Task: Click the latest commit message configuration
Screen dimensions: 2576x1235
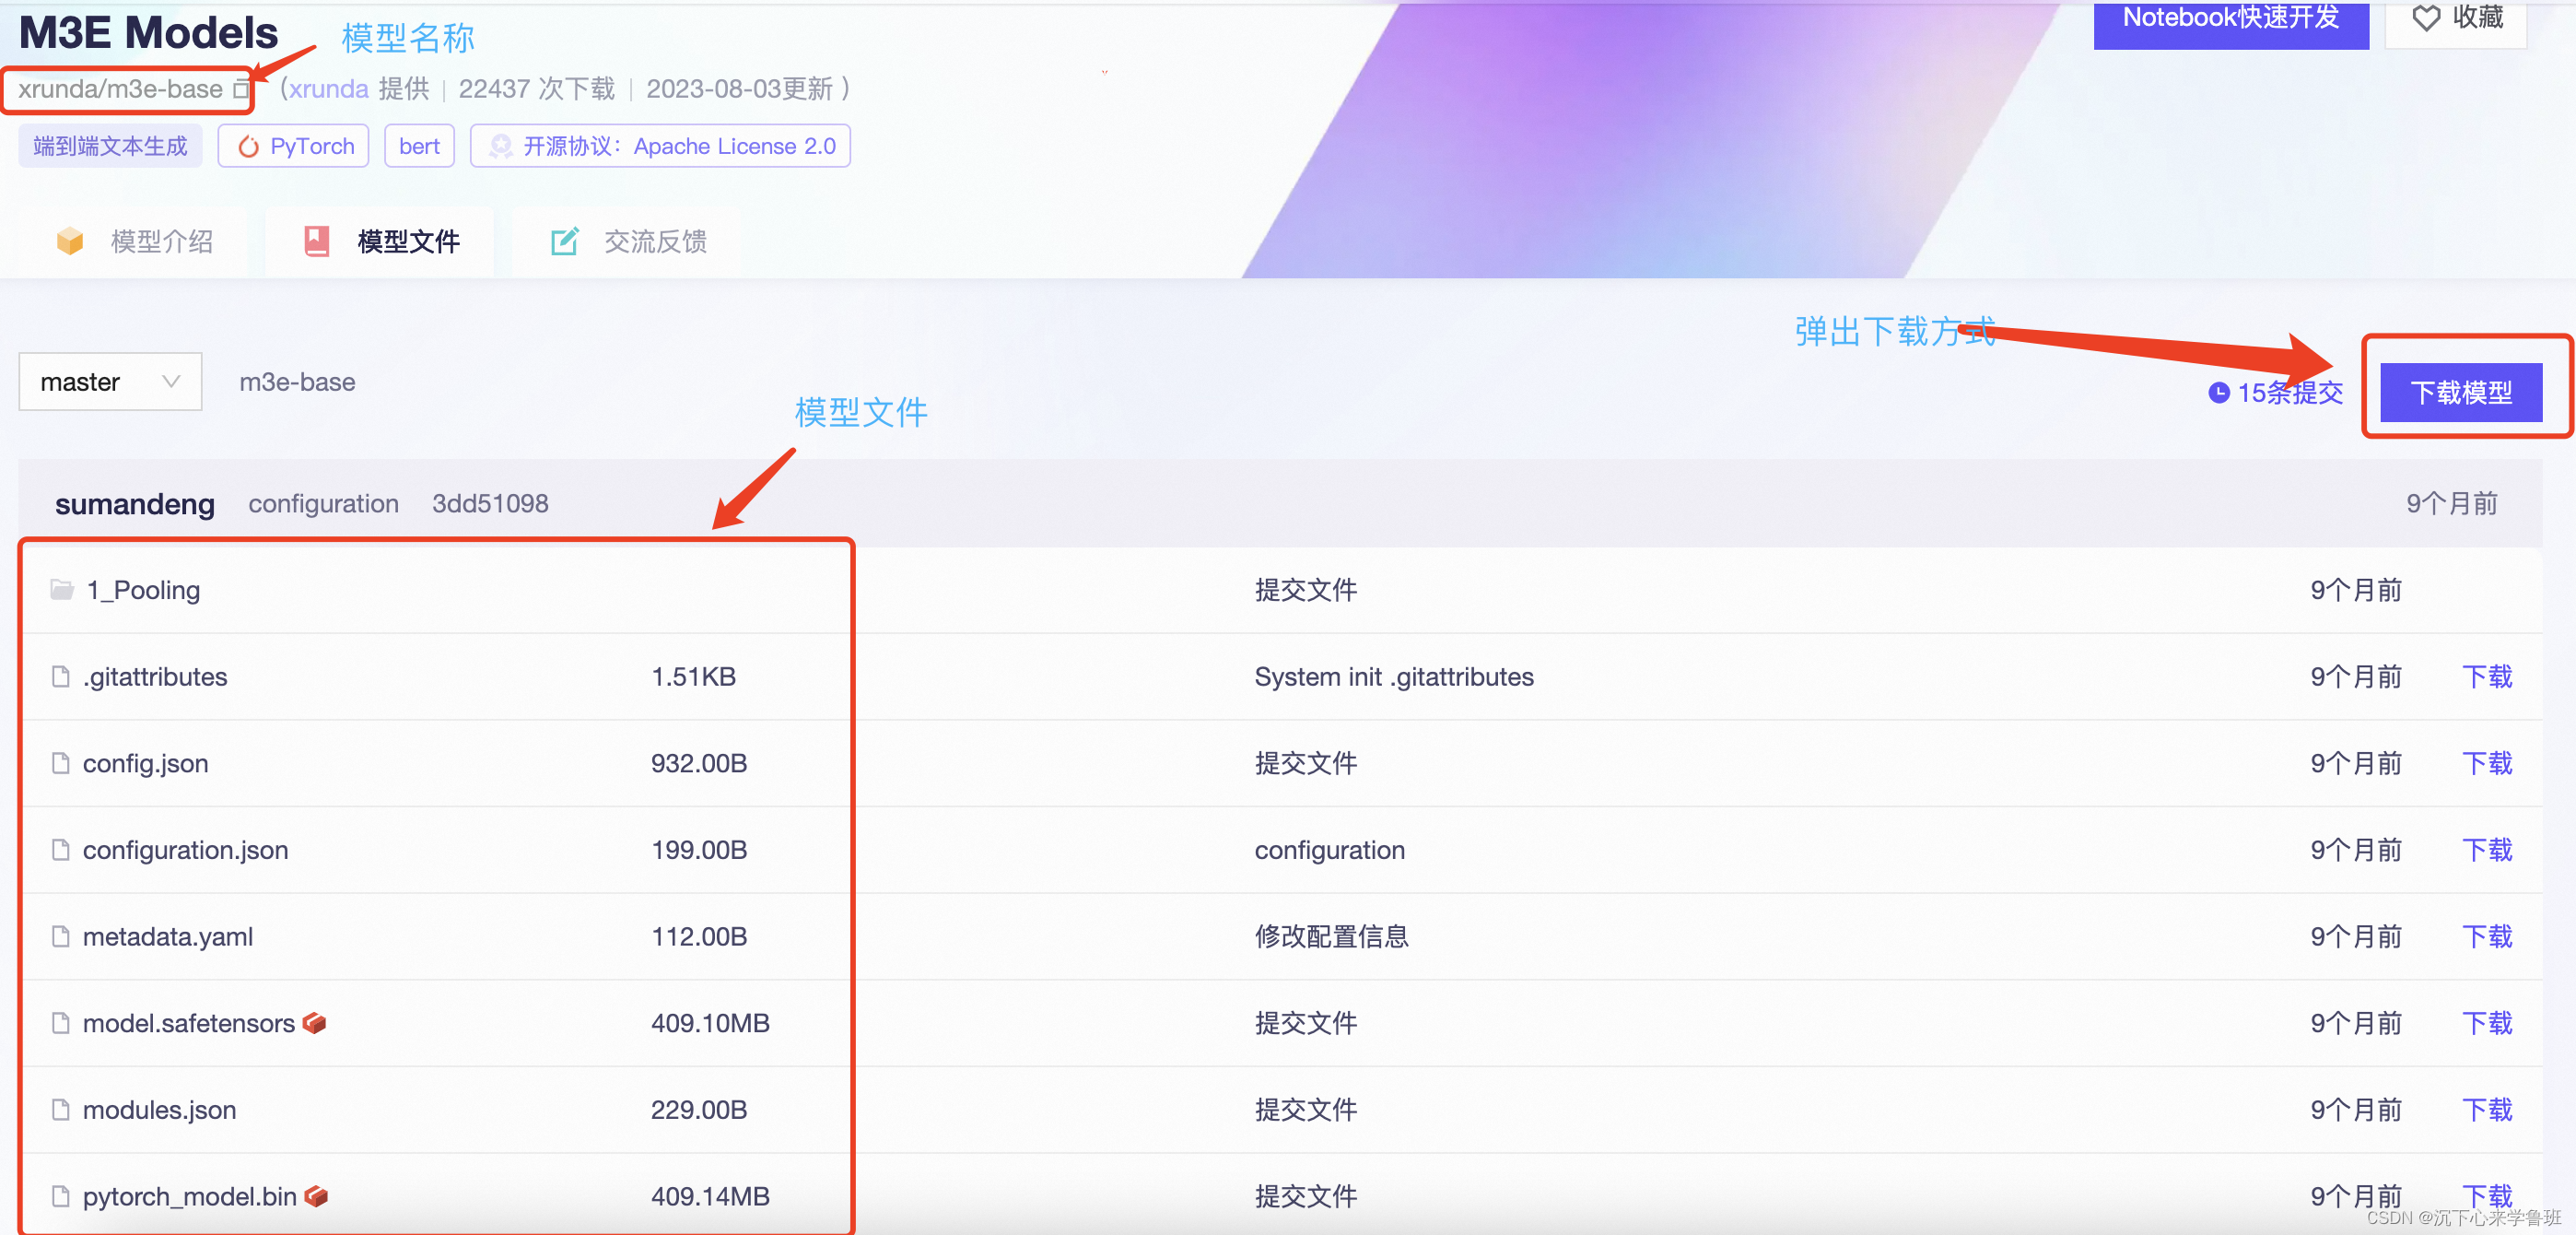Action: (x=324, y=504)
